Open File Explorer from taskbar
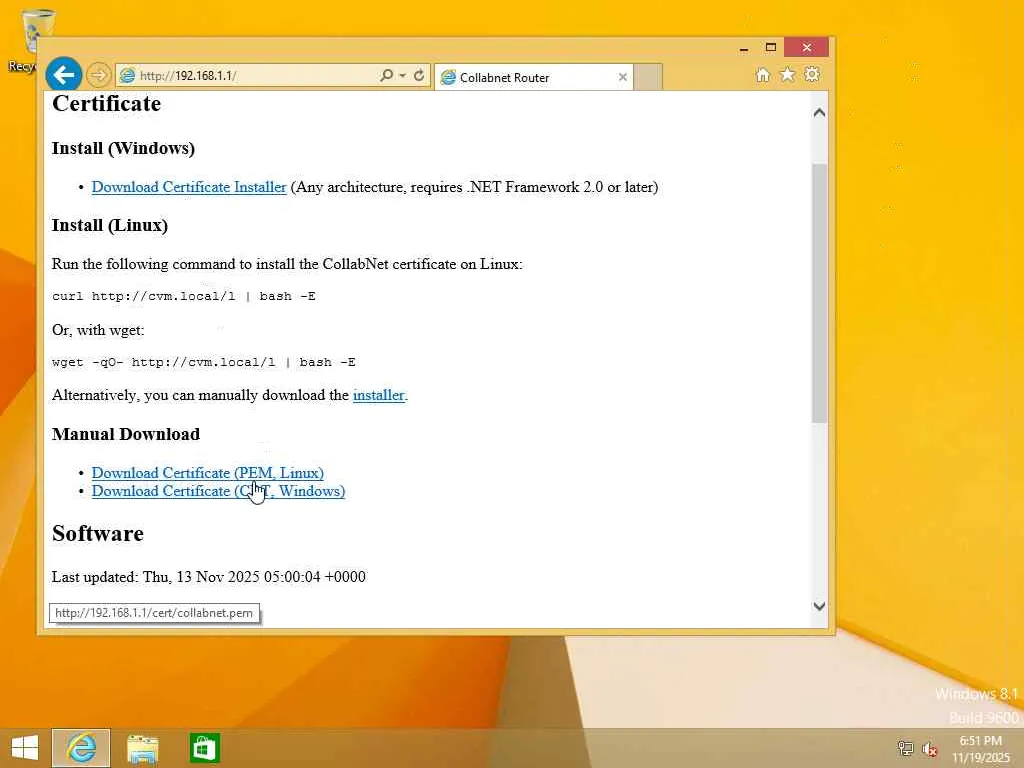Screen dimensions: 1024x768 point(142,748)
